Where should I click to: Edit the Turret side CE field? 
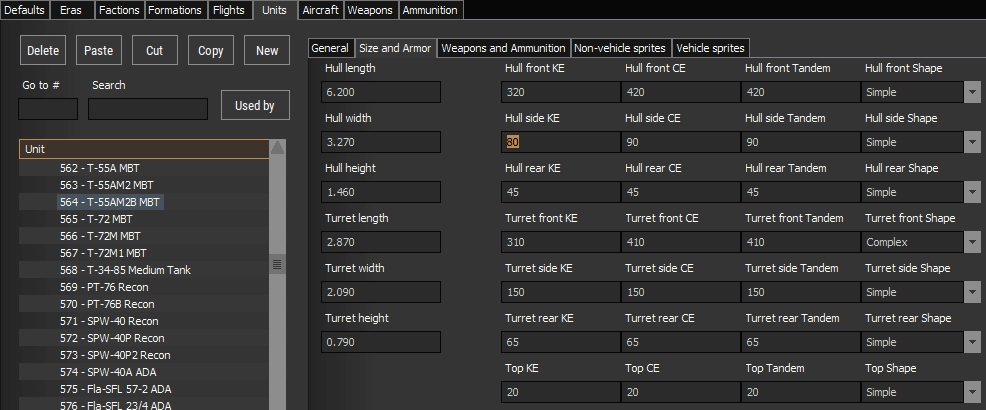pyautogui.click(x=680, y=292)
